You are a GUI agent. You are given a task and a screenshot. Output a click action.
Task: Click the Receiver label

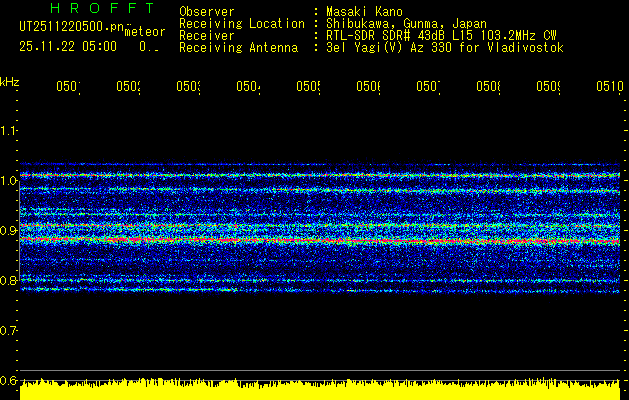click(207, 35)
